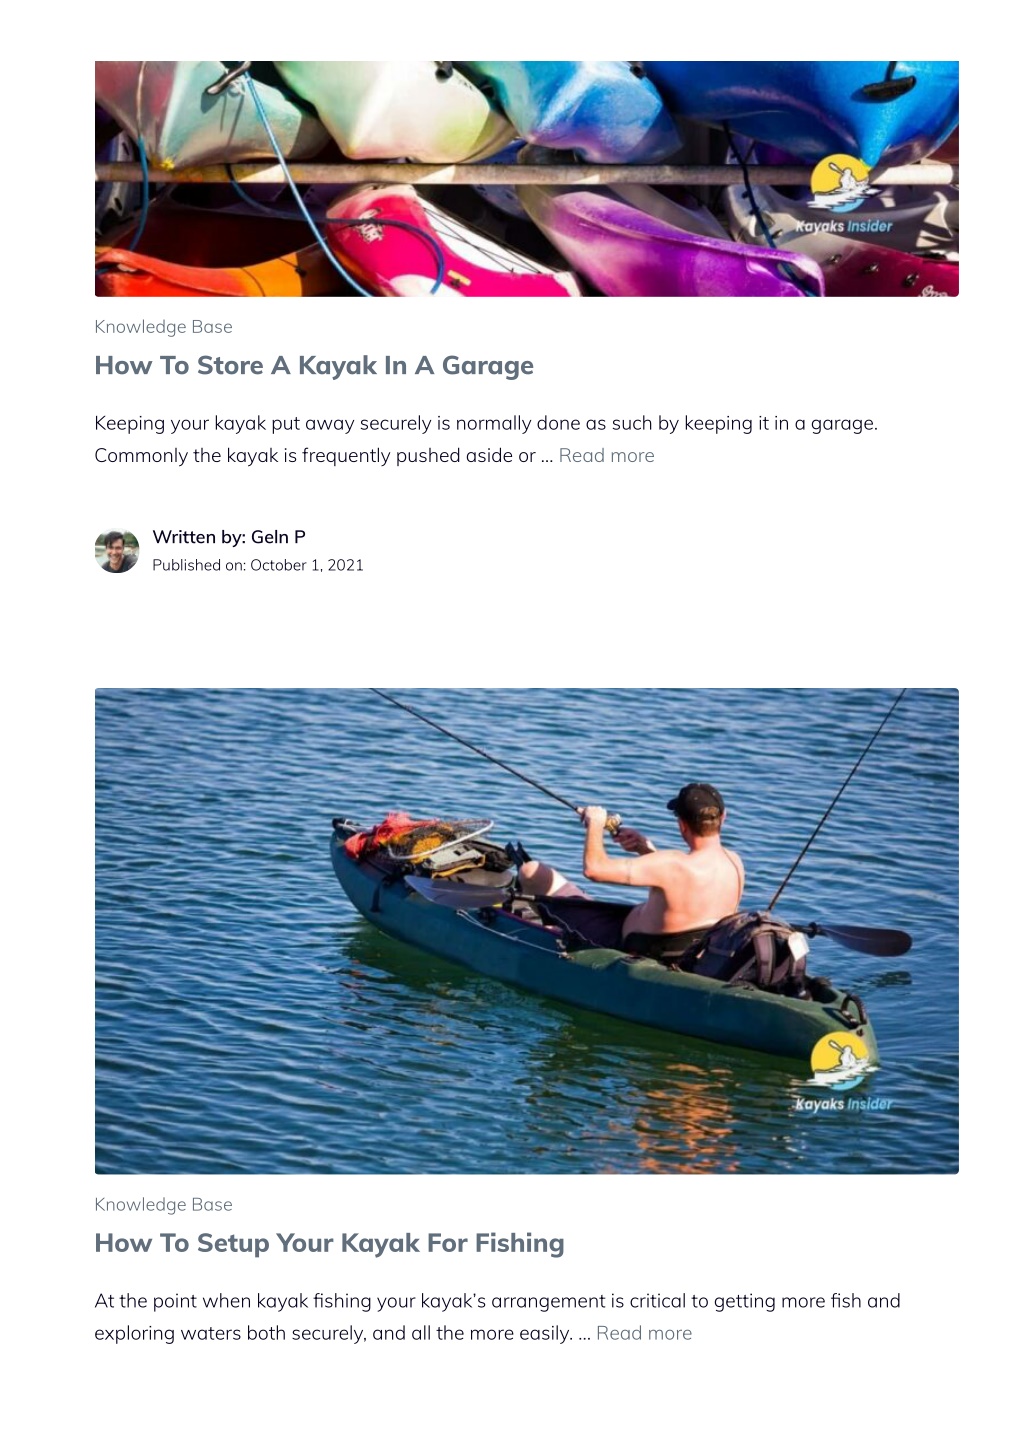Click the published date October 1, 2021
Screen dimensions: 1024x1449
pos(258,565)
